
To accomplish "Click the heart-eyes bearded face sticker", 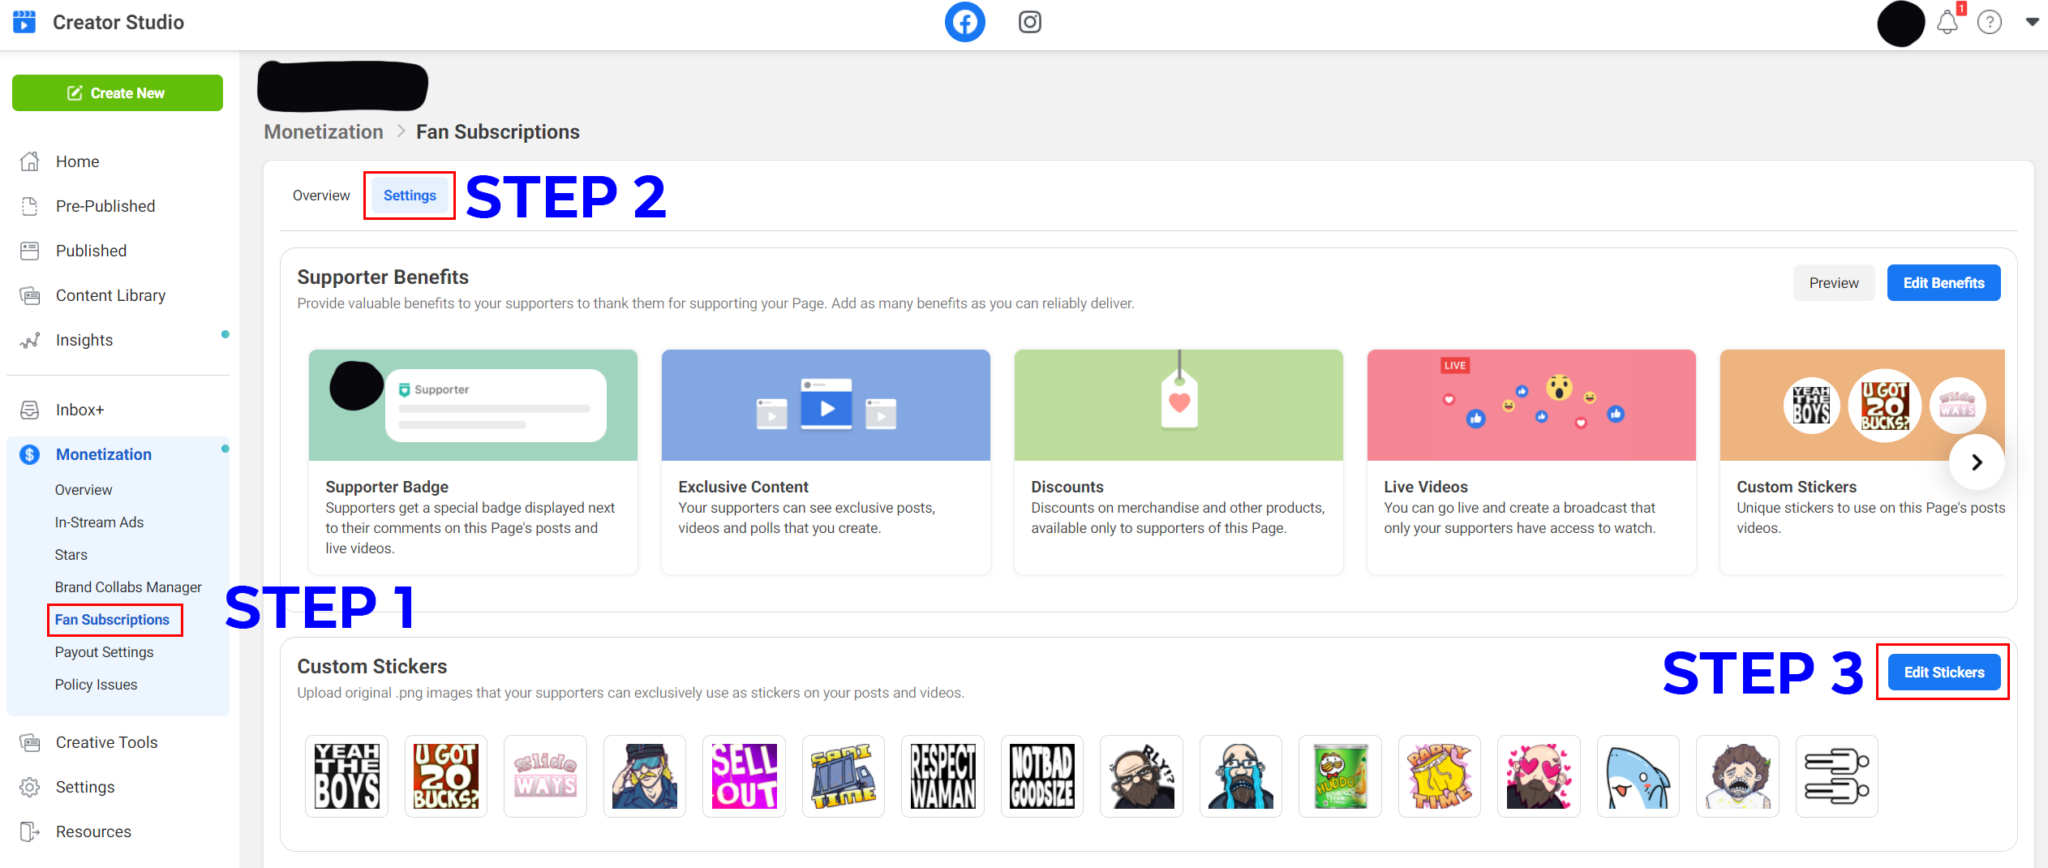I will pyautogui.click(x=1539, y=776).
